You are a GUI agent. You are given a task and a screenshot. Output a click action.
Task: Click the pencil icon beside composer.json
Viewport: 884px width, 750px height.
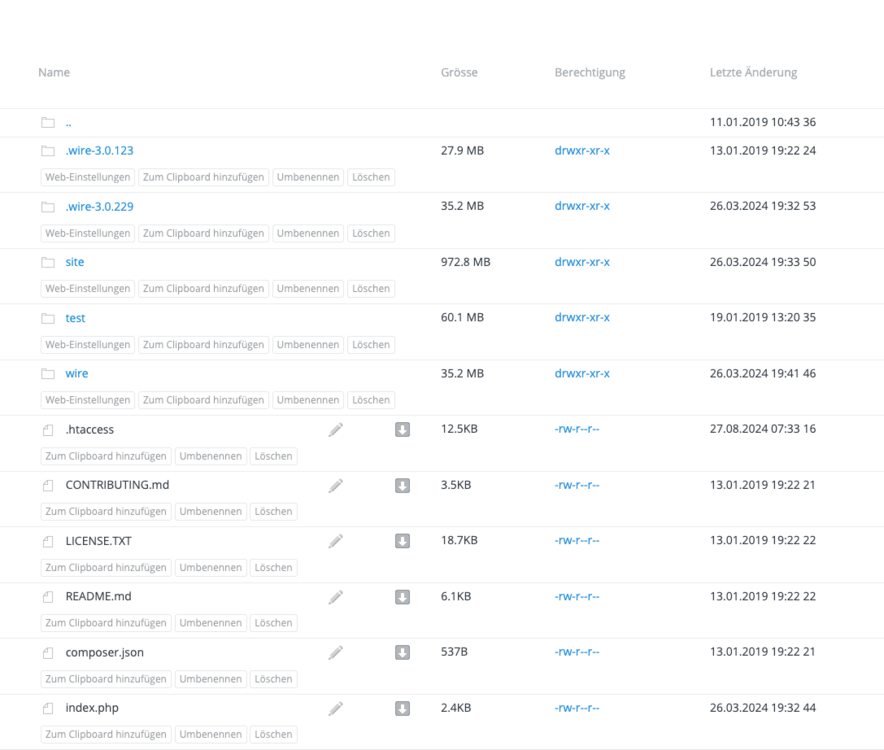[x=336, y=653]
